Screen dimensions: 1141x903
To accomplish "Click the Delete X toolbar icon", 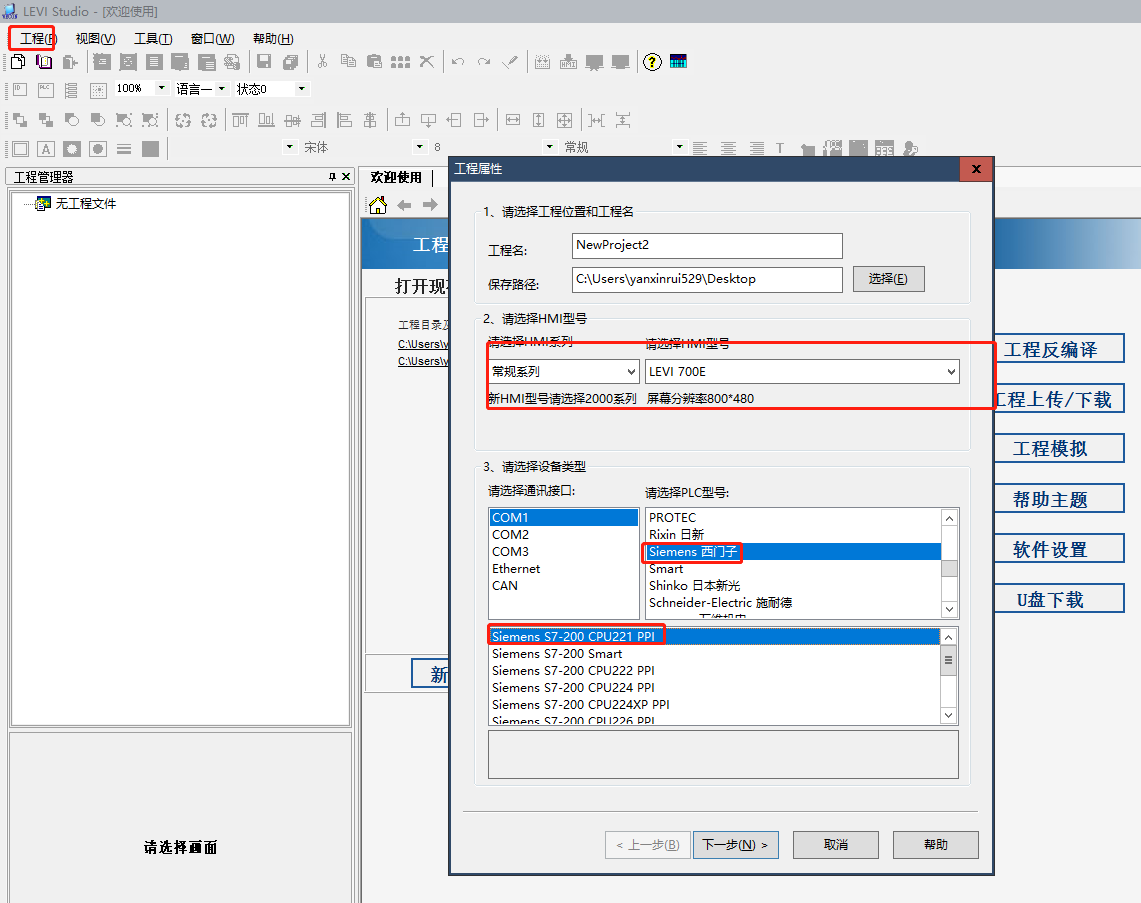I will click(427, 62).
